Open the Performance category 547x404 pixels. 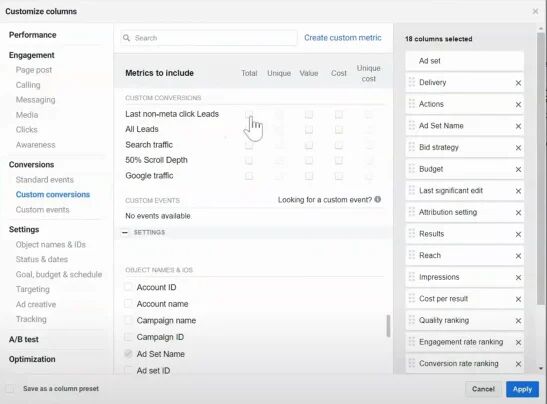coord(33,35)
